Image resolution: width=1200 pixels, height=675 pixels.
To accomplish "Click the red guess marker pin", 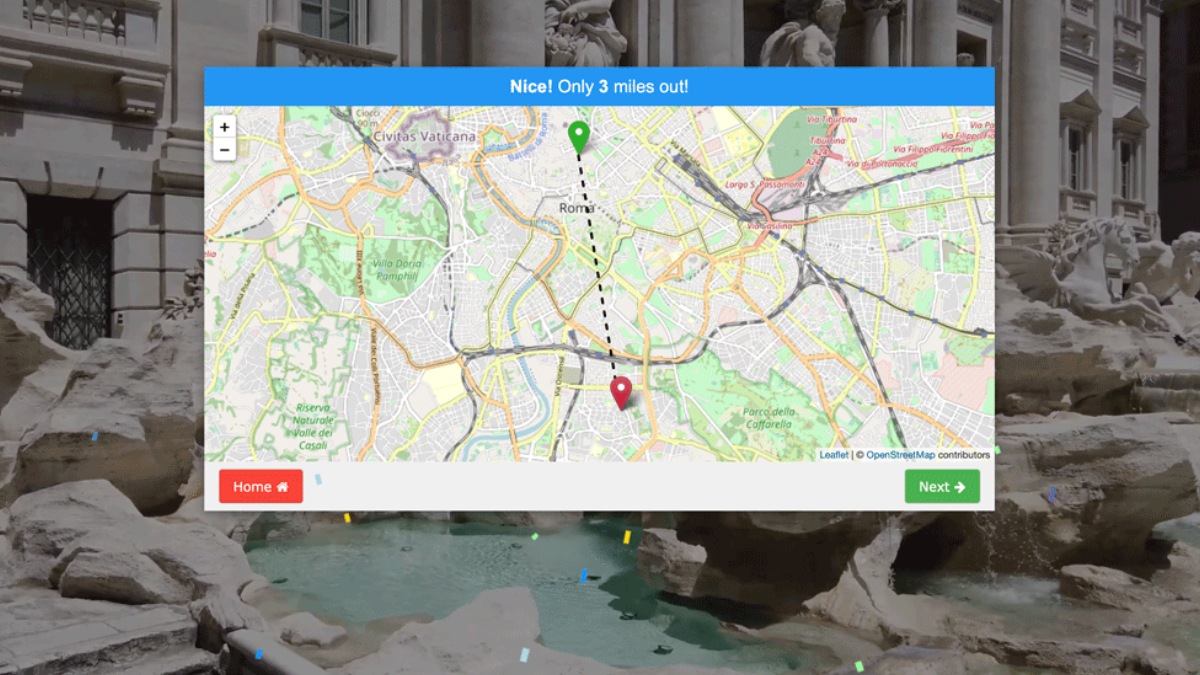I will (x=621, y=391).
